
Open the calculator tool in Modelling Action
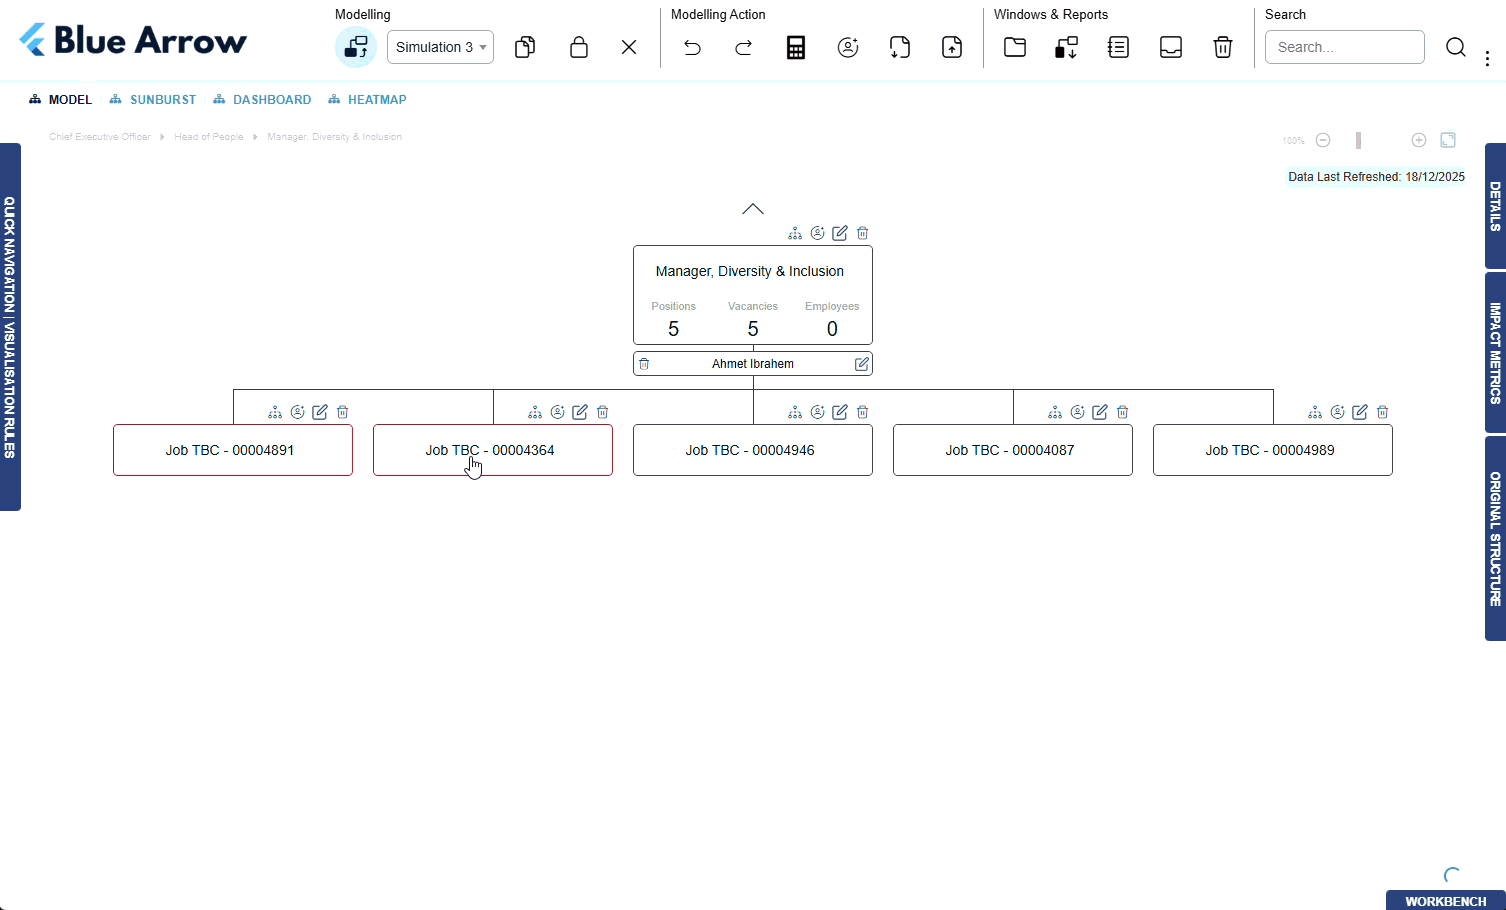[x=796, y=47]
